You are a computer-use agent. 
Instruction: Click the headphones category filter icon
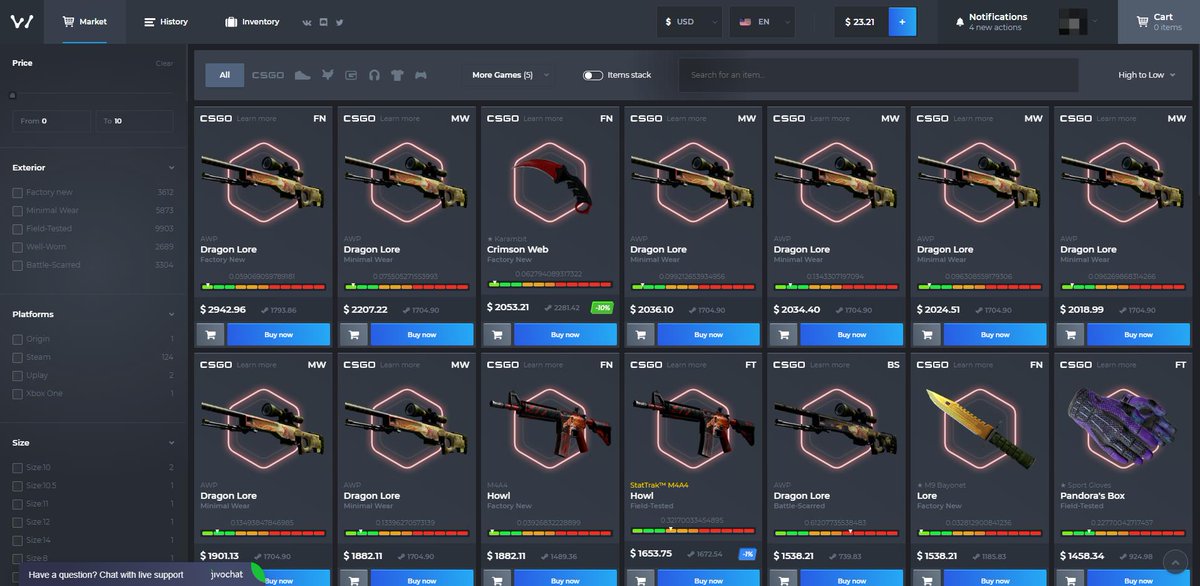coord(375,74)
